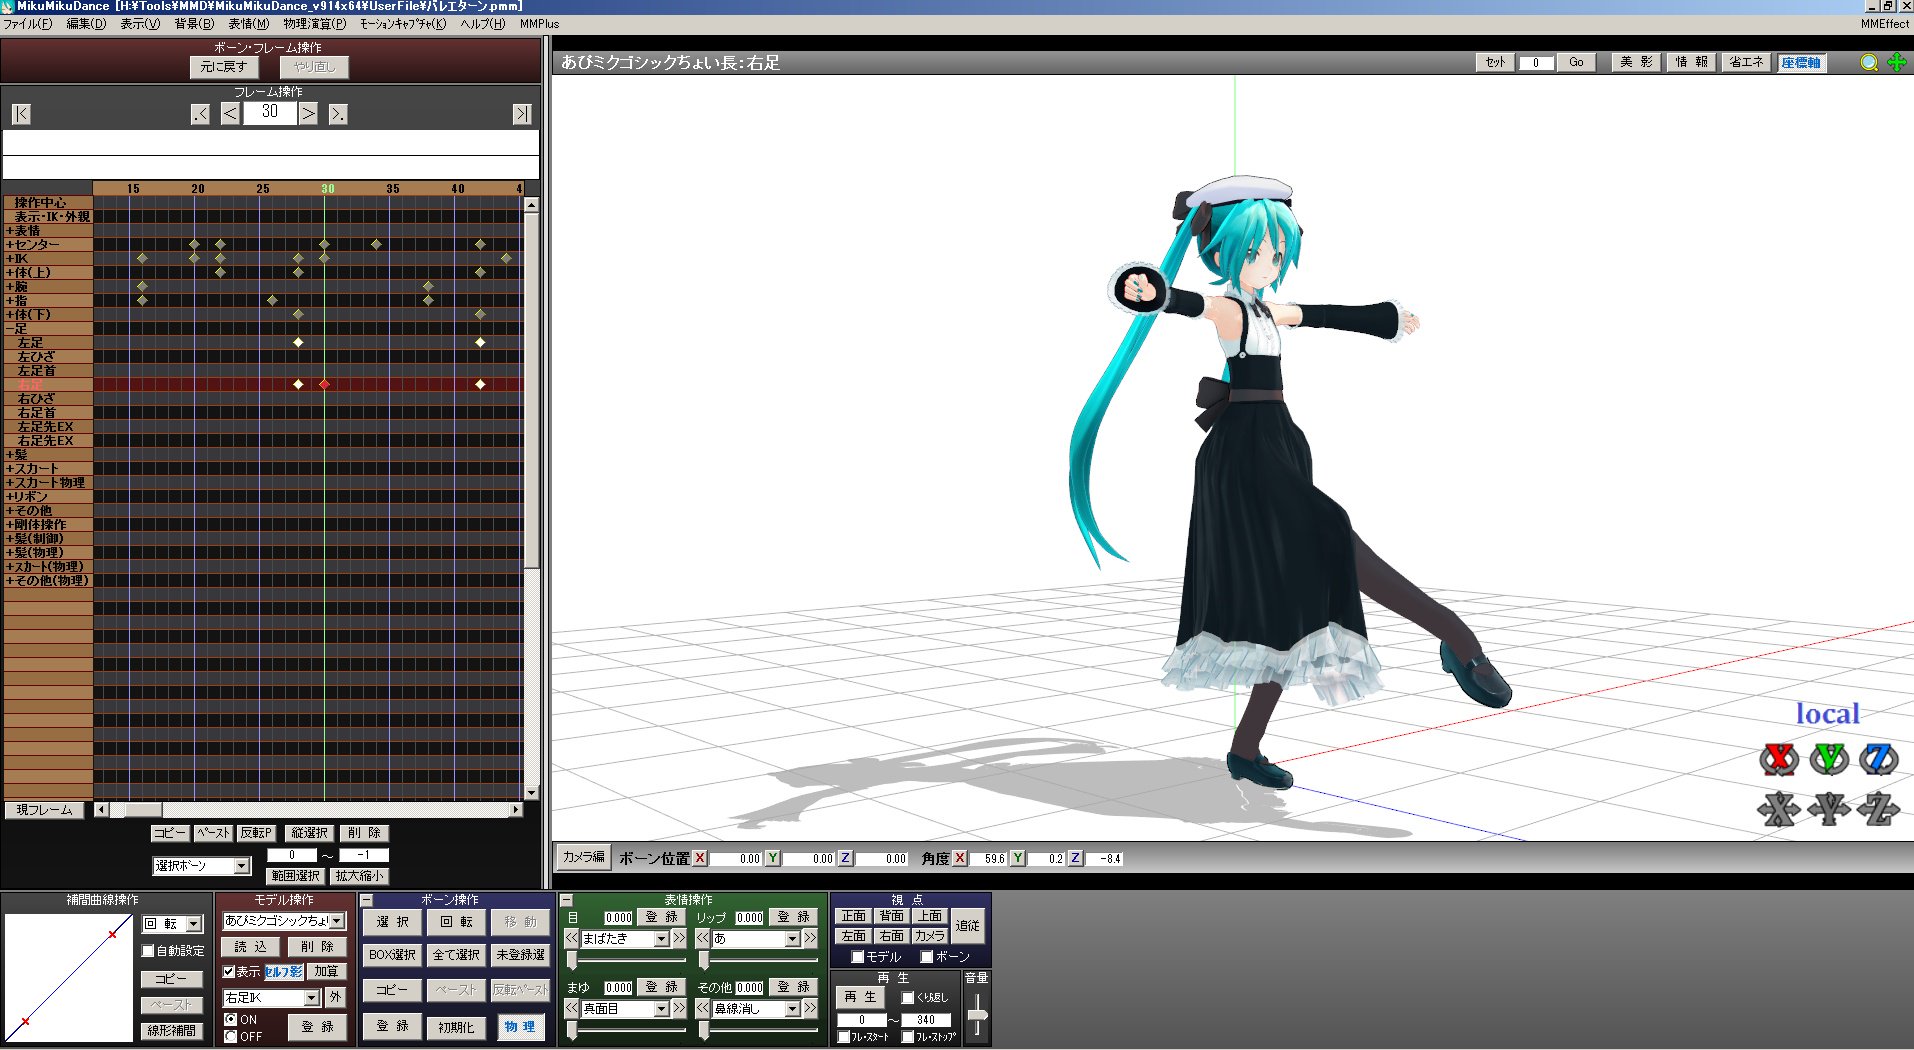This screenshot has width=1914, height=1050.
Task: Open the 物理演算(P) menu
Action: tap(312, 23)
